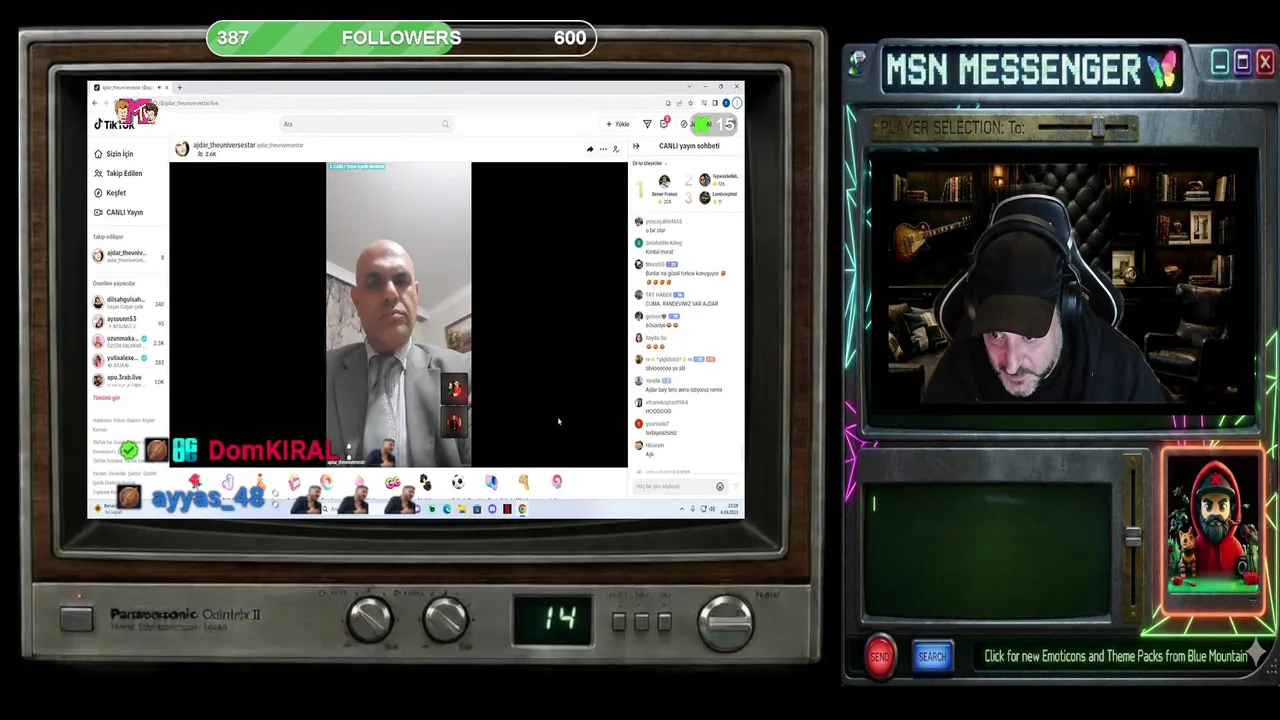
Task: Open top viewer Lamborghini profile
Action: tap(718, 197)
